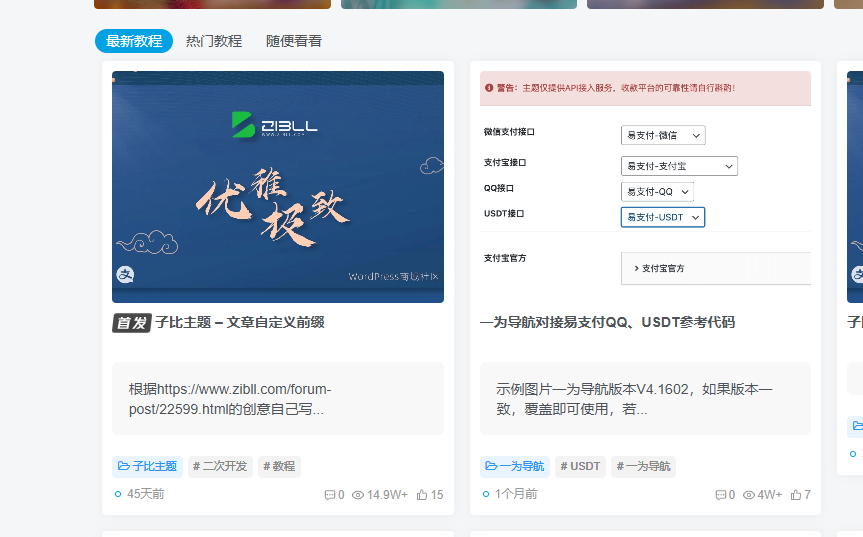Click the 一为导航 category folder tag
Viewport: 863px width, 537px height.
[515, 467]
